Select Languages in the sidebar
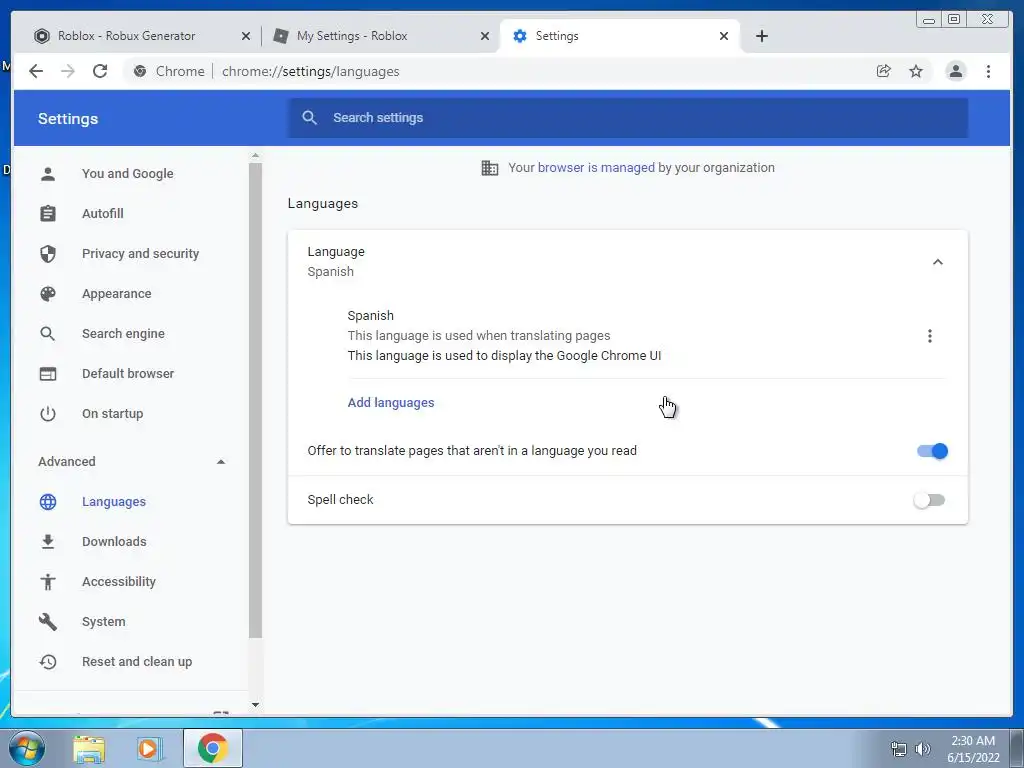The width and height of the screenshot is (1024, 768). [x=114, y=502]
